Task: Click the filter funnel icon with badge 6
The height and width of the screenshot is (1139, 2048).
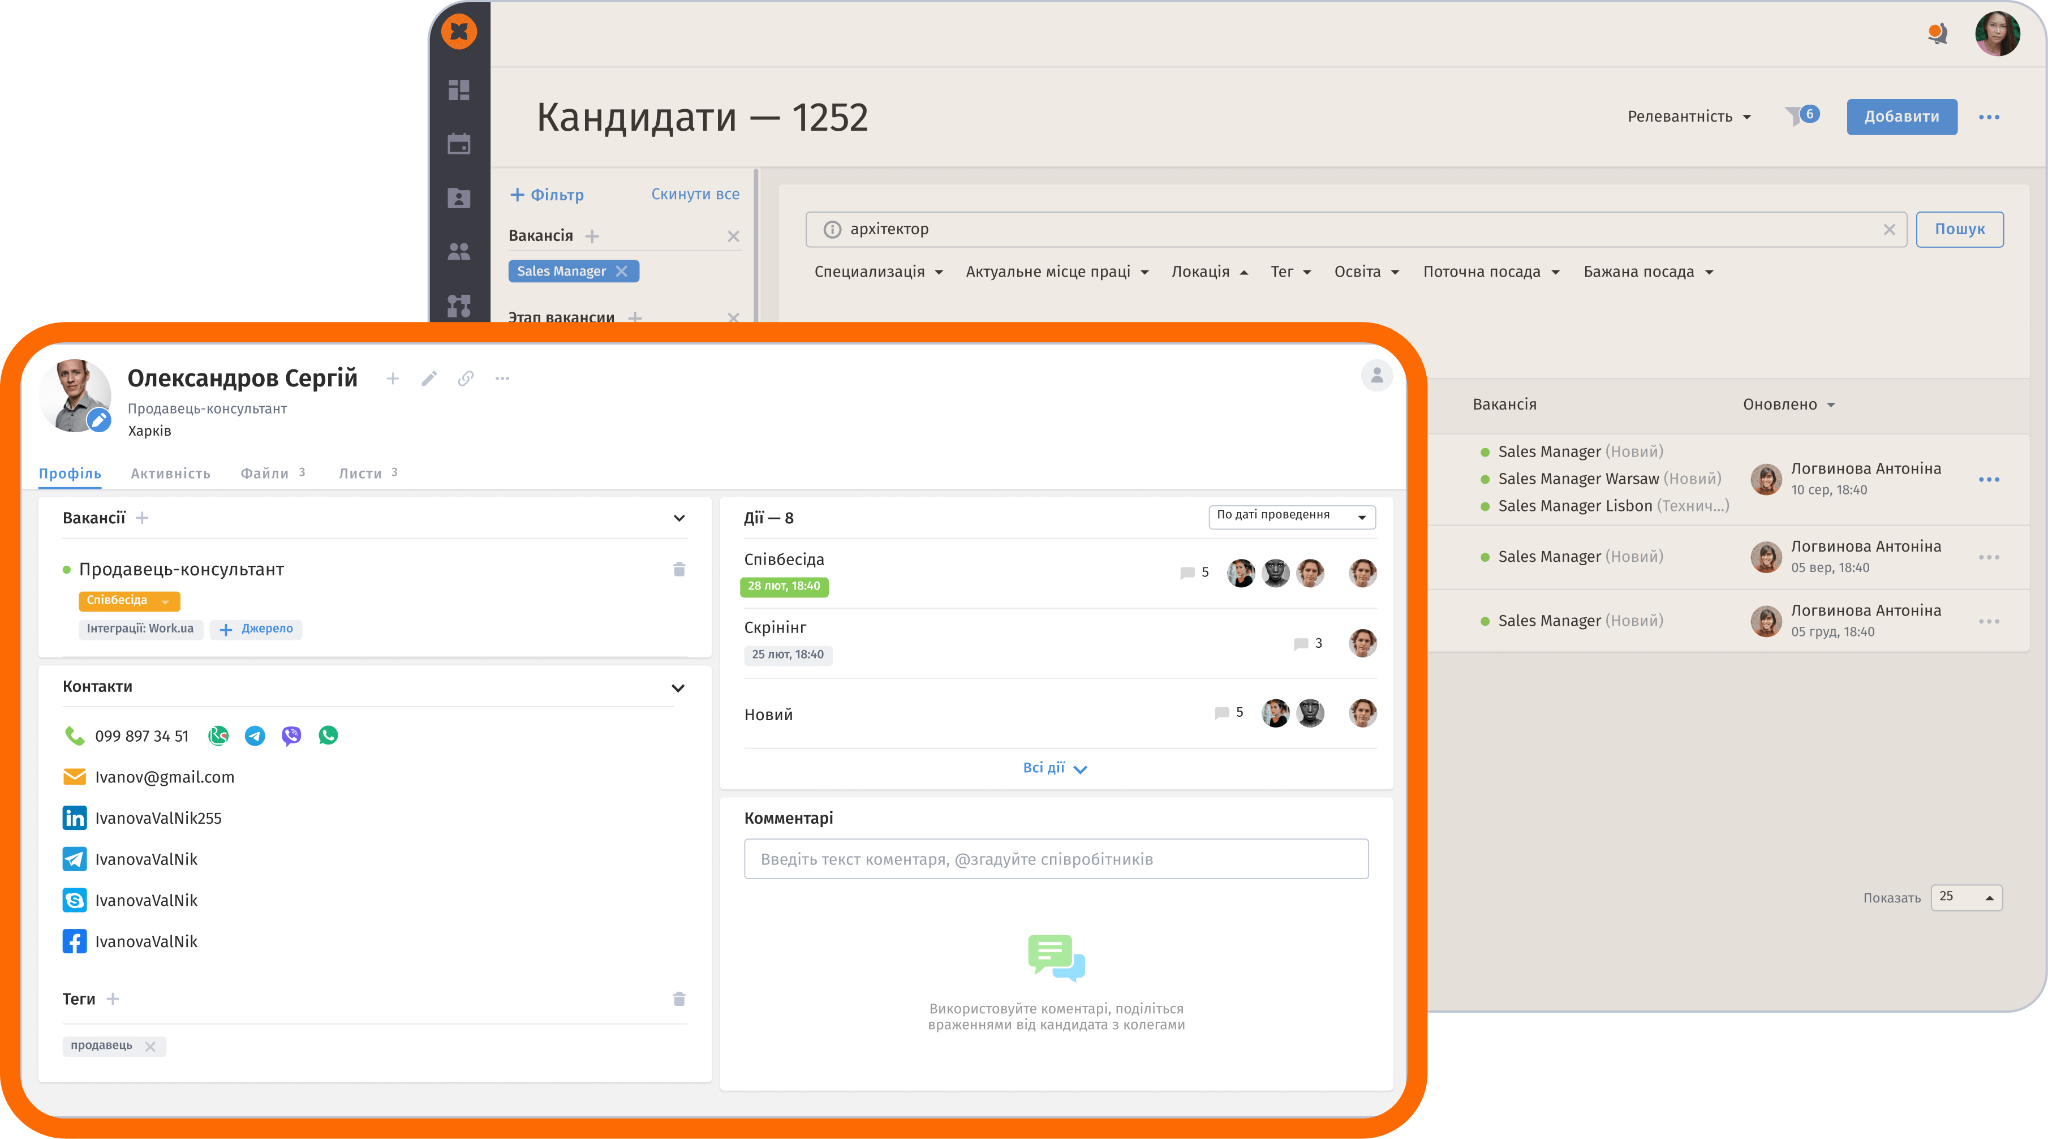Action: pos(1795,116)
